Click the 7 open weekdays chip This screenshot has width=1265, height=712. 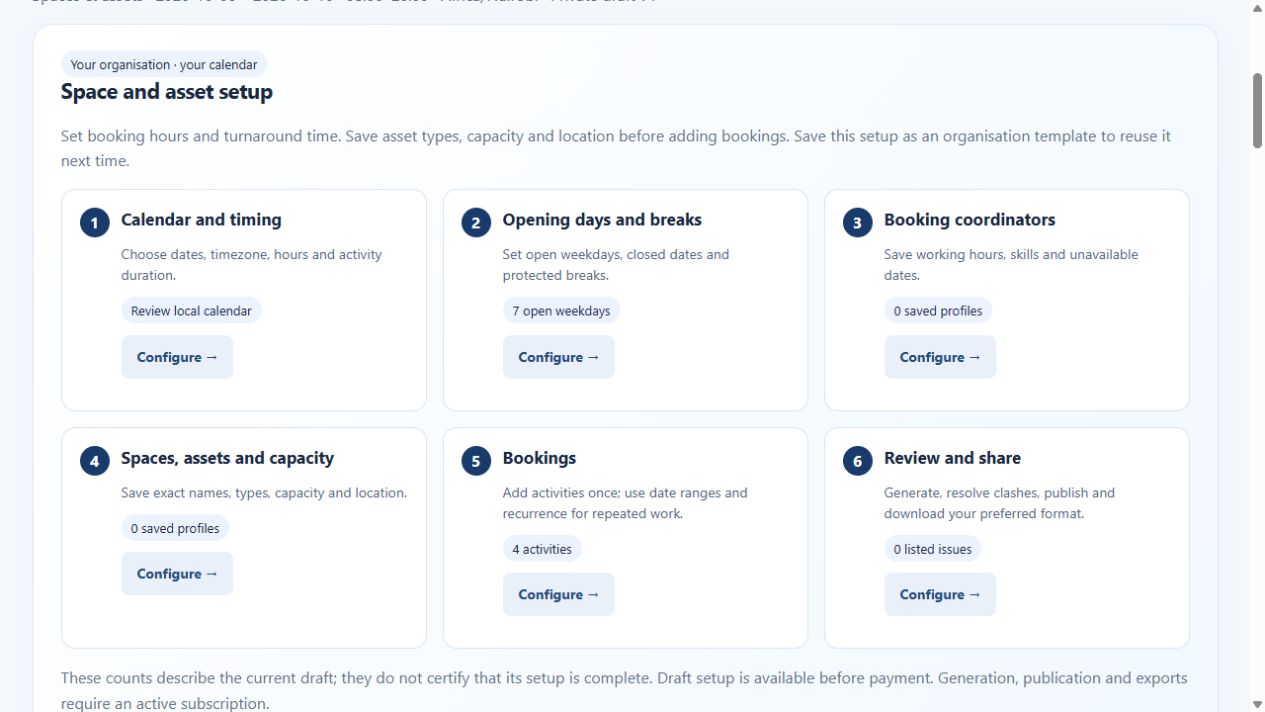pos(561,311)
